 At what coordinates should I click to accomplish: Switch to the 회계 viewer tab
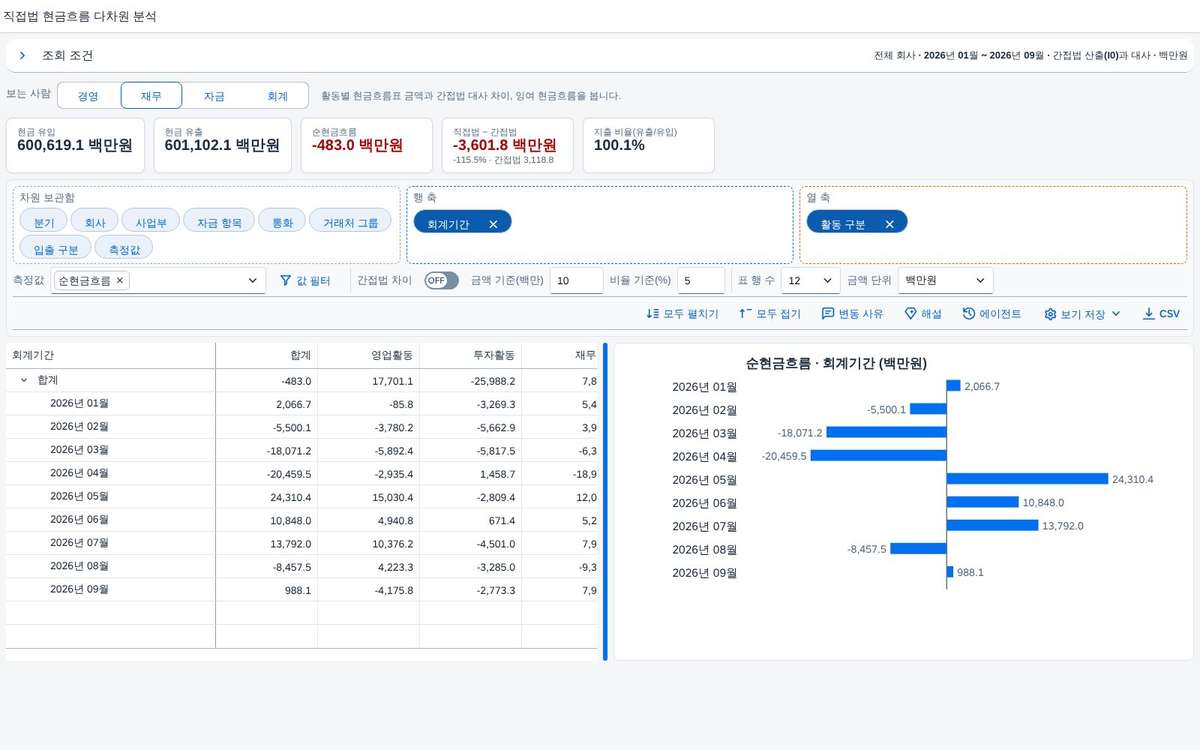(x=277, y=96)
